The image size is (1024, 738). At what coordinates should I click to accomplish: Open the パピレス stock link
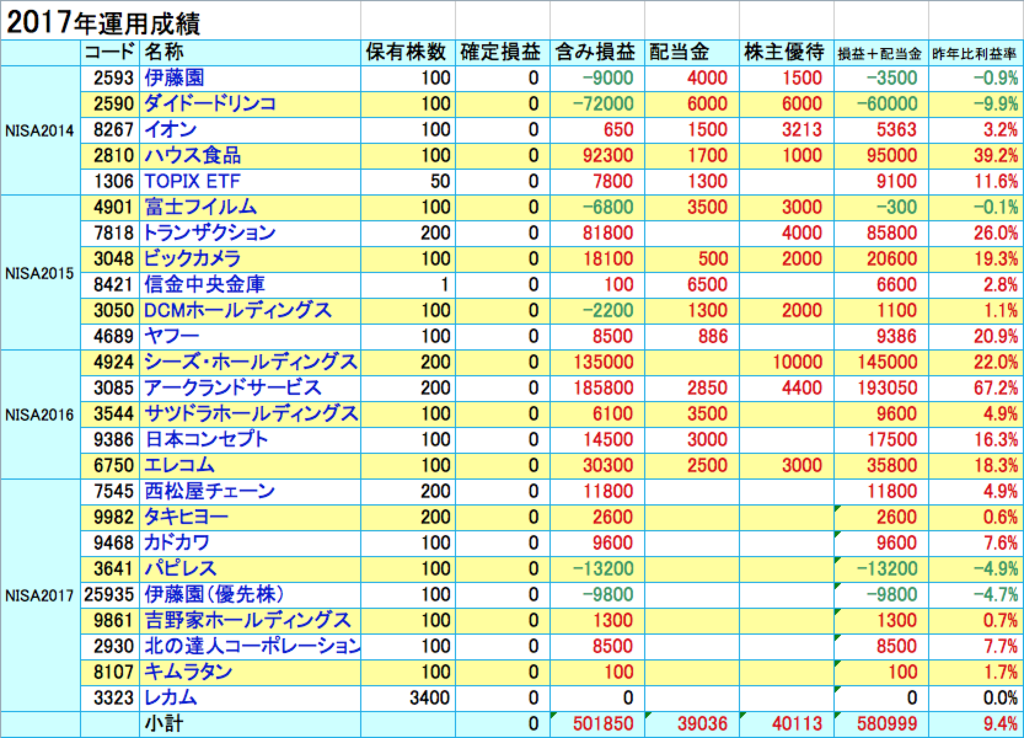point(180,568)
